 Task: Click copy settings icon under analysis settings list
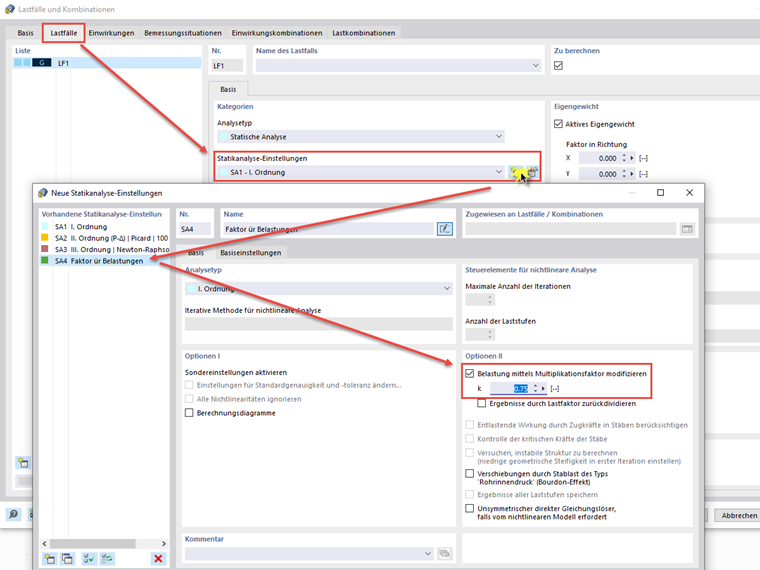pyautogui.click(x=67, y=558)
